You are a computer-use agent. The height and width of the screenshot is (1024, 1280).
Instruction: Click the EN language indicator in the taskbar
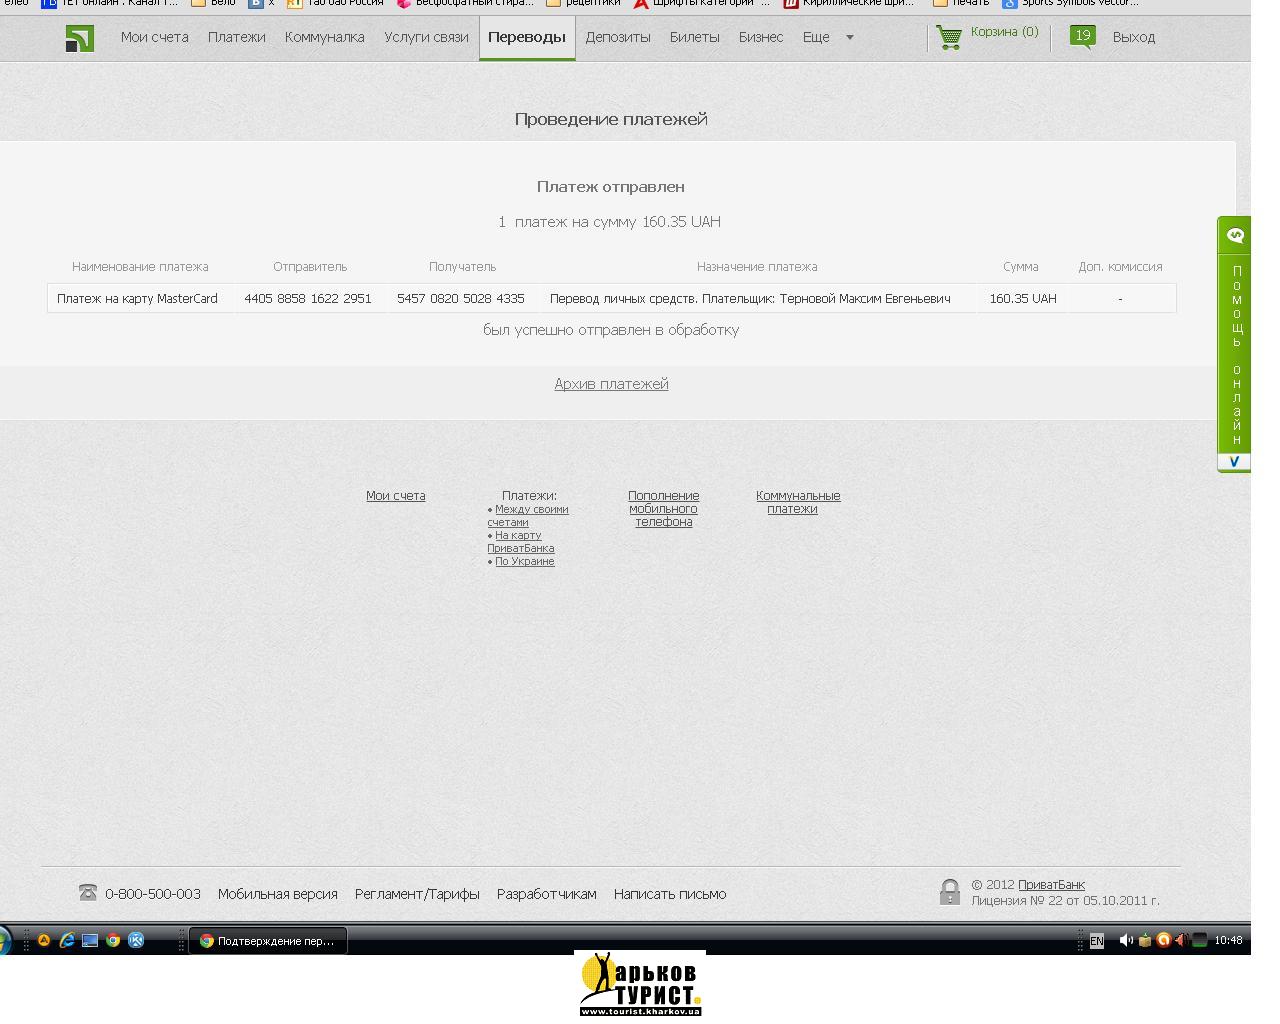tap(1097, 941)
